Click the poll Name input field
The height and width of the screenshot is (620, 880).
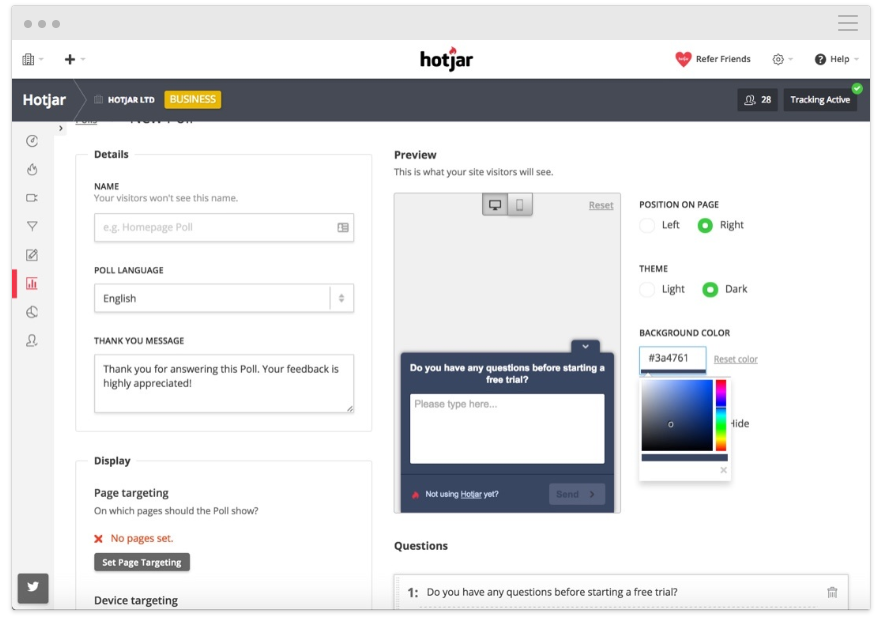pos(224,227)
